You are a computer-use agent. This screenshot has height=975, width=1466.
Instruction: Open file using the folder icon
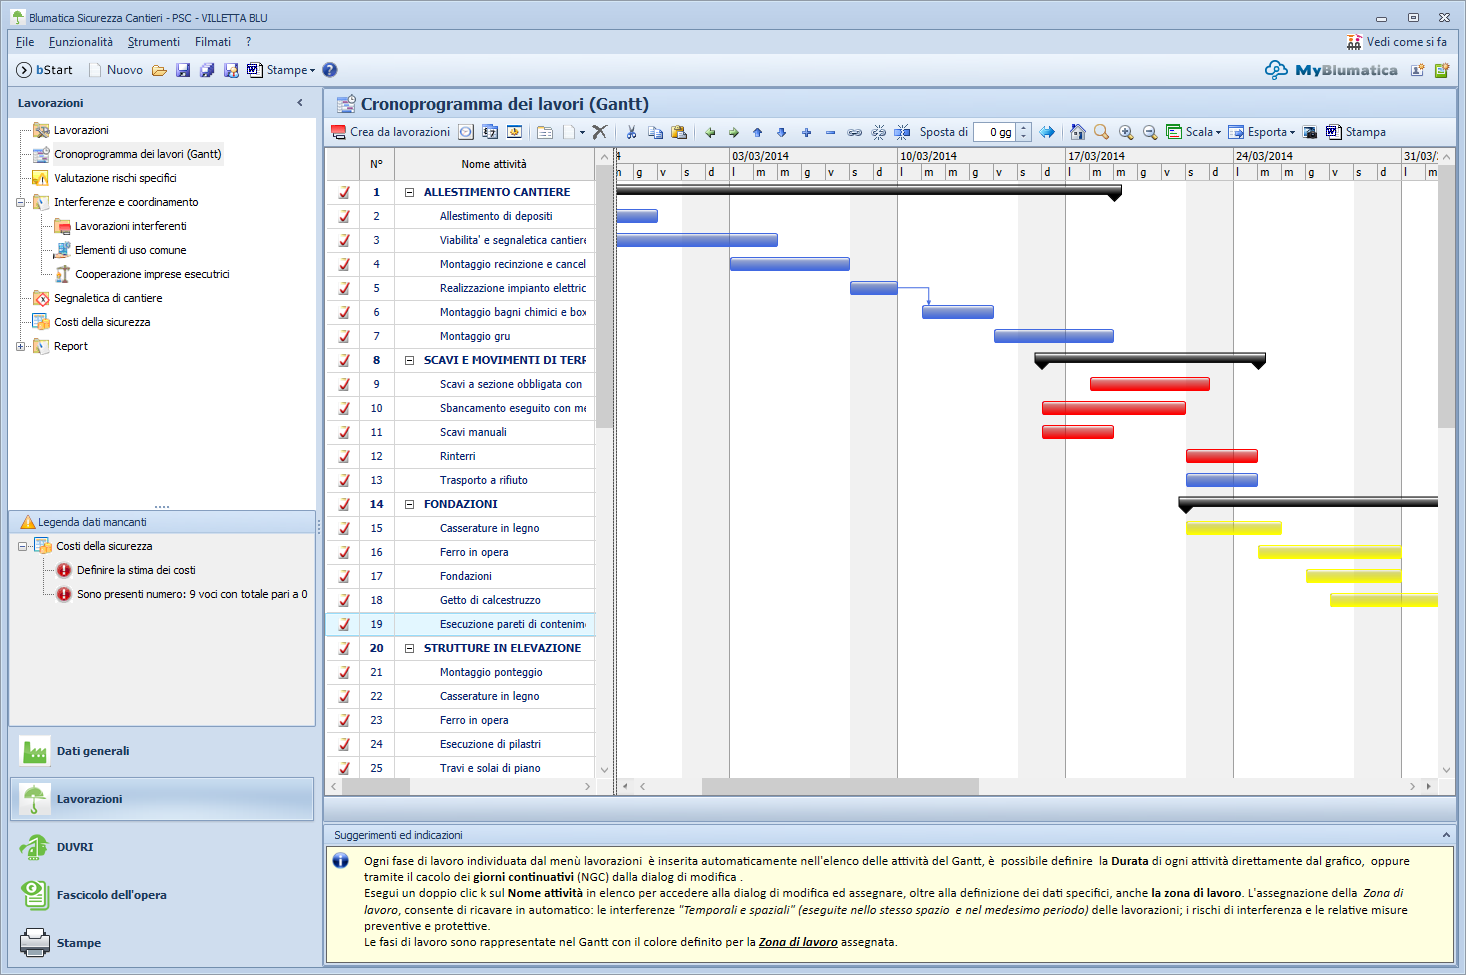[x=159, y=70]
